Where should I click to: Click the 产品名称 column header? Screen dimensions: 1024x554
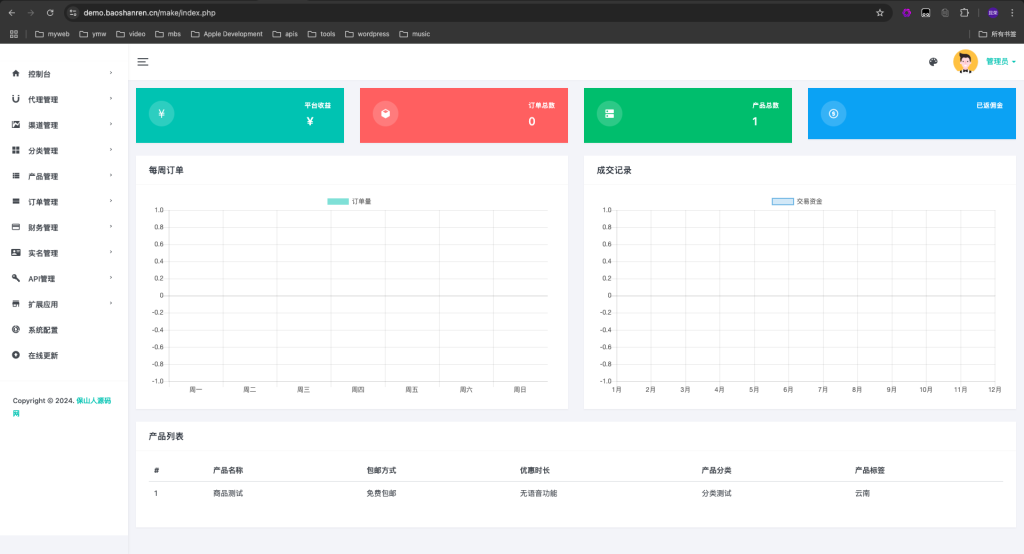228,470
